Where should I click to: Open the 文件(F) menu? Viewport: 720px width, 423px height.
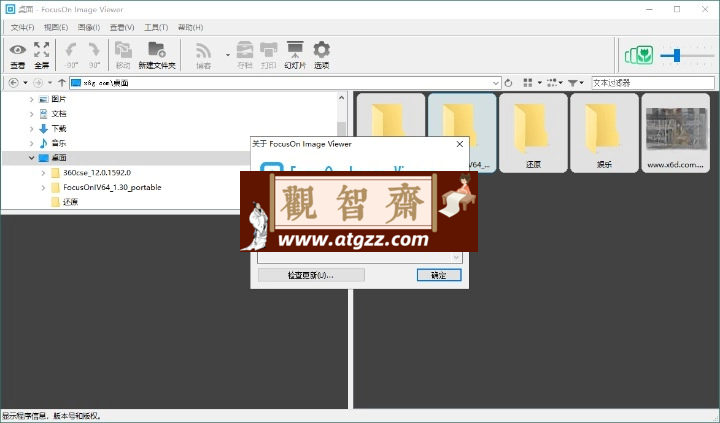click(22, 28)
